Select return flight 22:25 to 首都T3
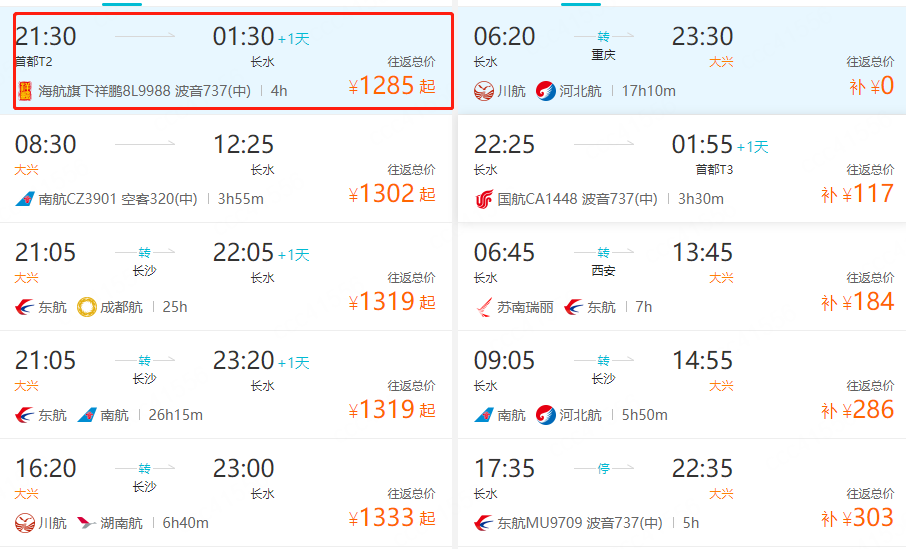The image size is (906, 549). pyautogui.click(x=682, y=169)
